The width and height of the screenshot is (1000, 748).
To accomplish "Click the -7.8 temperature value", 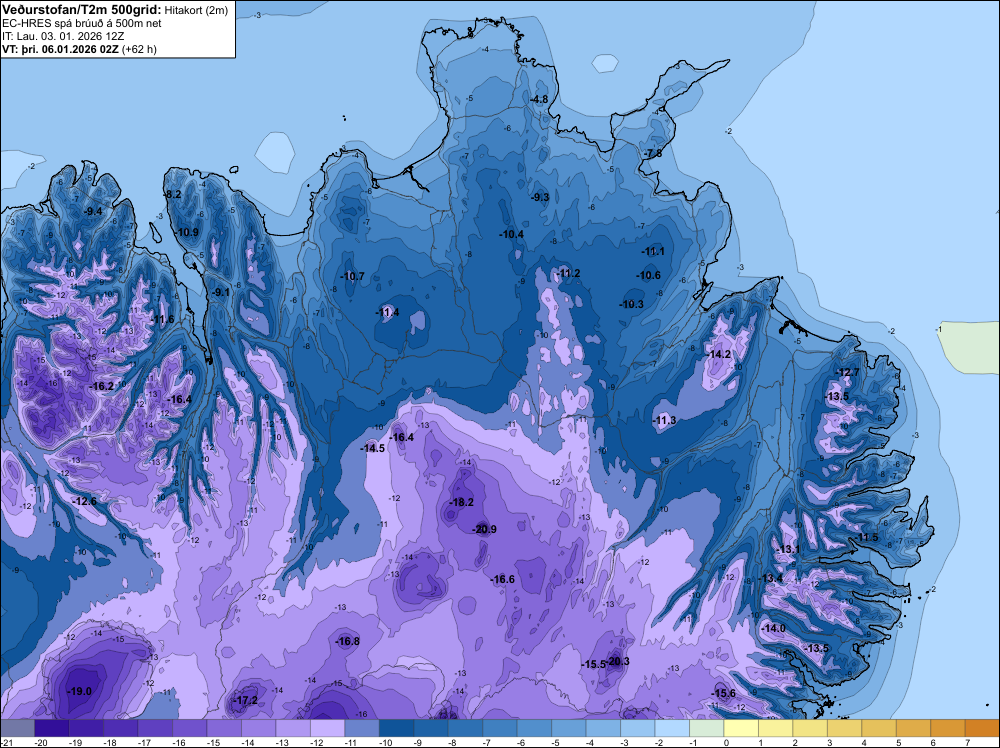I will coord(653,154).
